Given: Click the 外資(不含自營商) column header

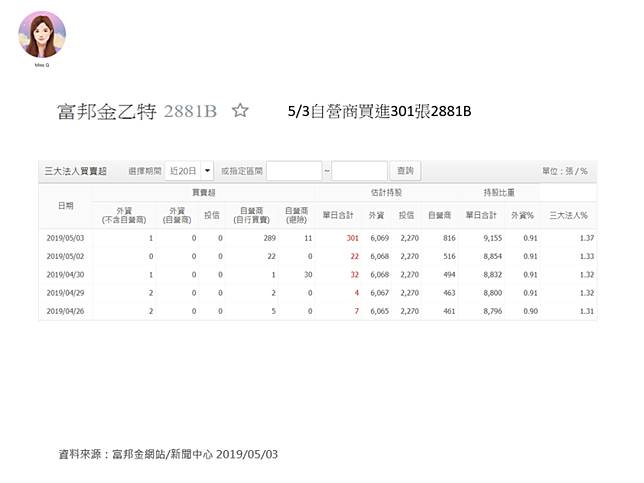Looking at the screenshot, I should pyautogui.click(x=124, y=215).
